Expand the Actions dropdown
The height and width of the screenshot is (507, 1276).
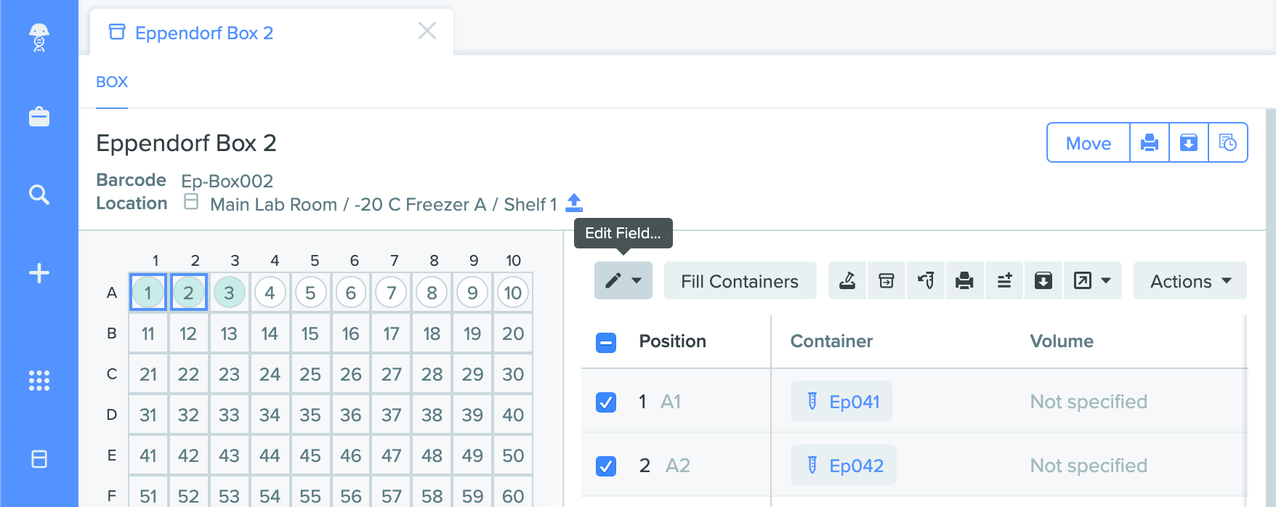point(1190,281)
